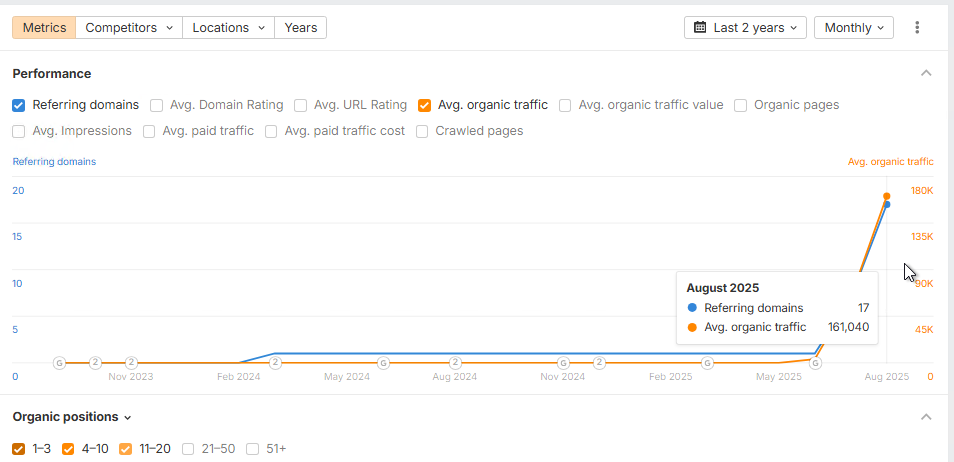Uncheck the Avg. organic traffic checkbox

(x=424, y=105)
